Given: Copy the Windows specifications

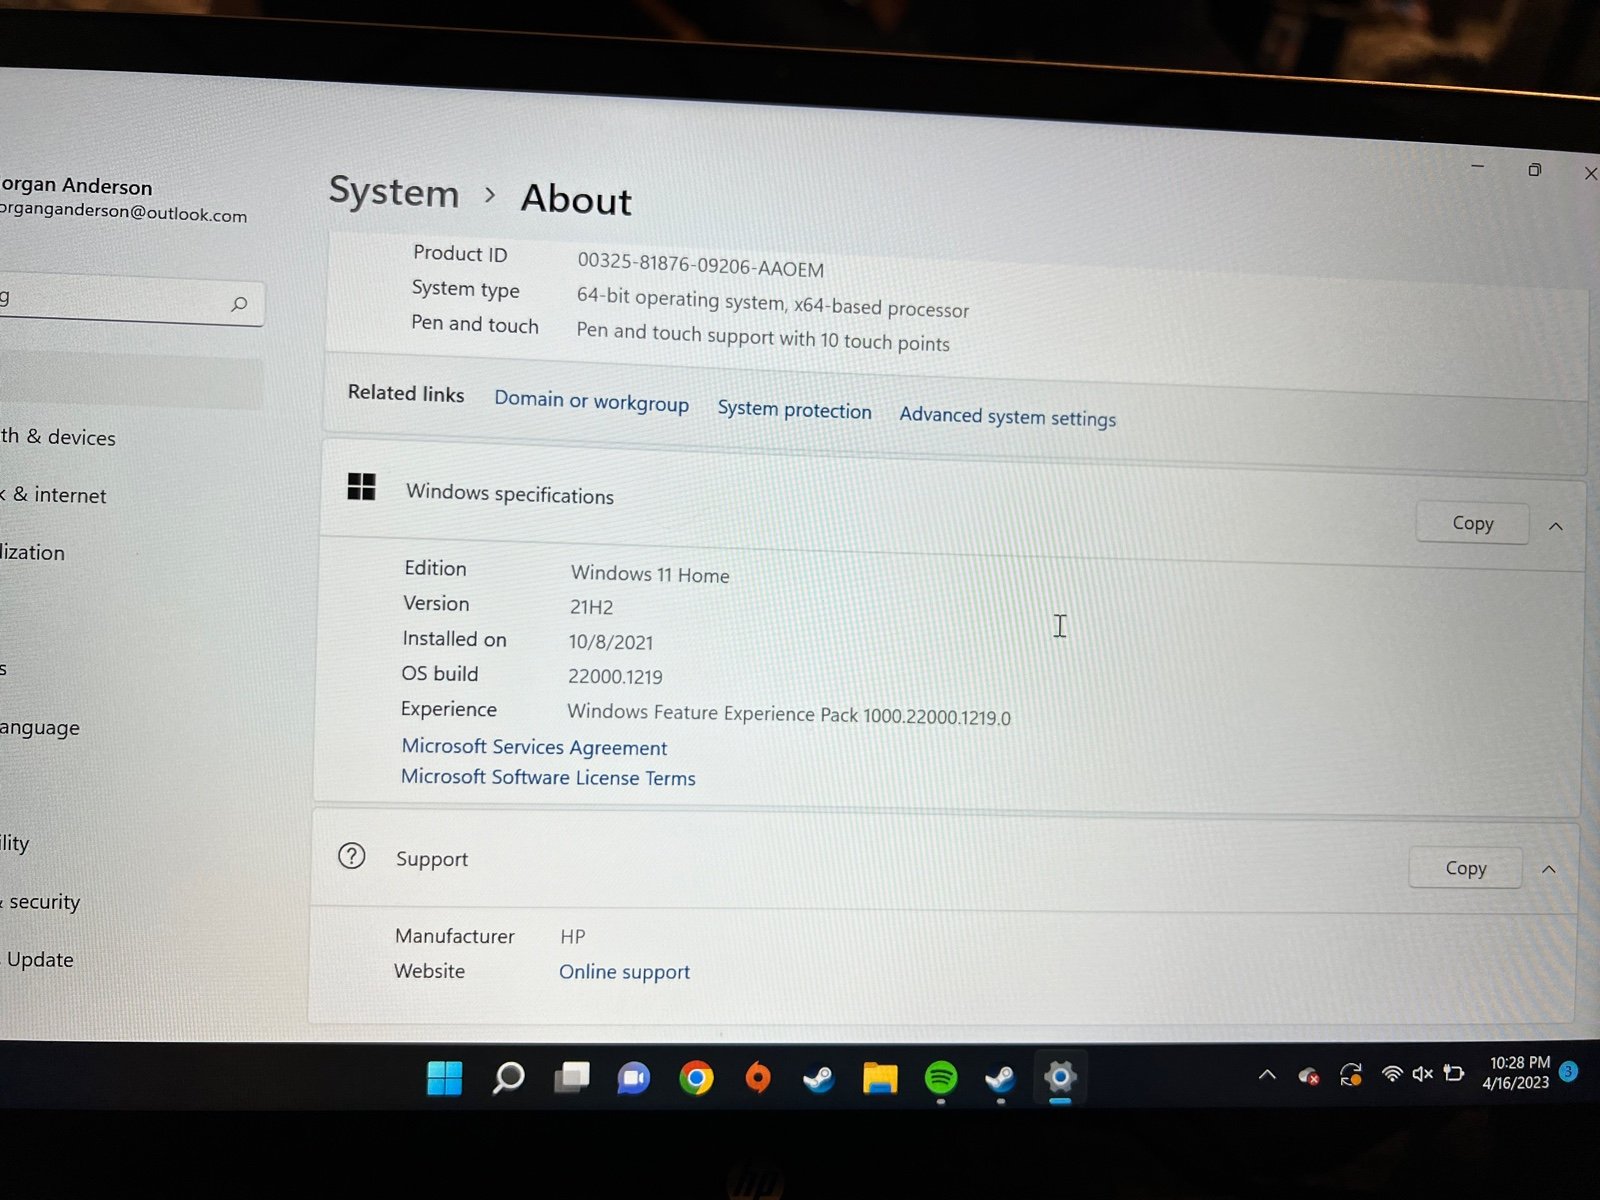Looking at the screenshot, I should pyautogui.click(x=1472, y=523).
